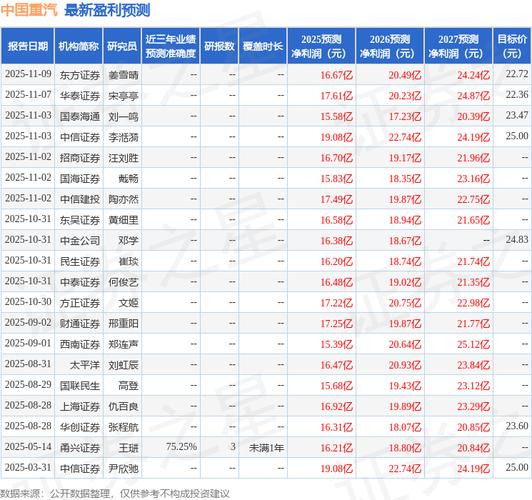The height and width of the screenshot is (500, 532).
Task: Select the 方正证券 institution cell
Action: (x=80, y=303)
